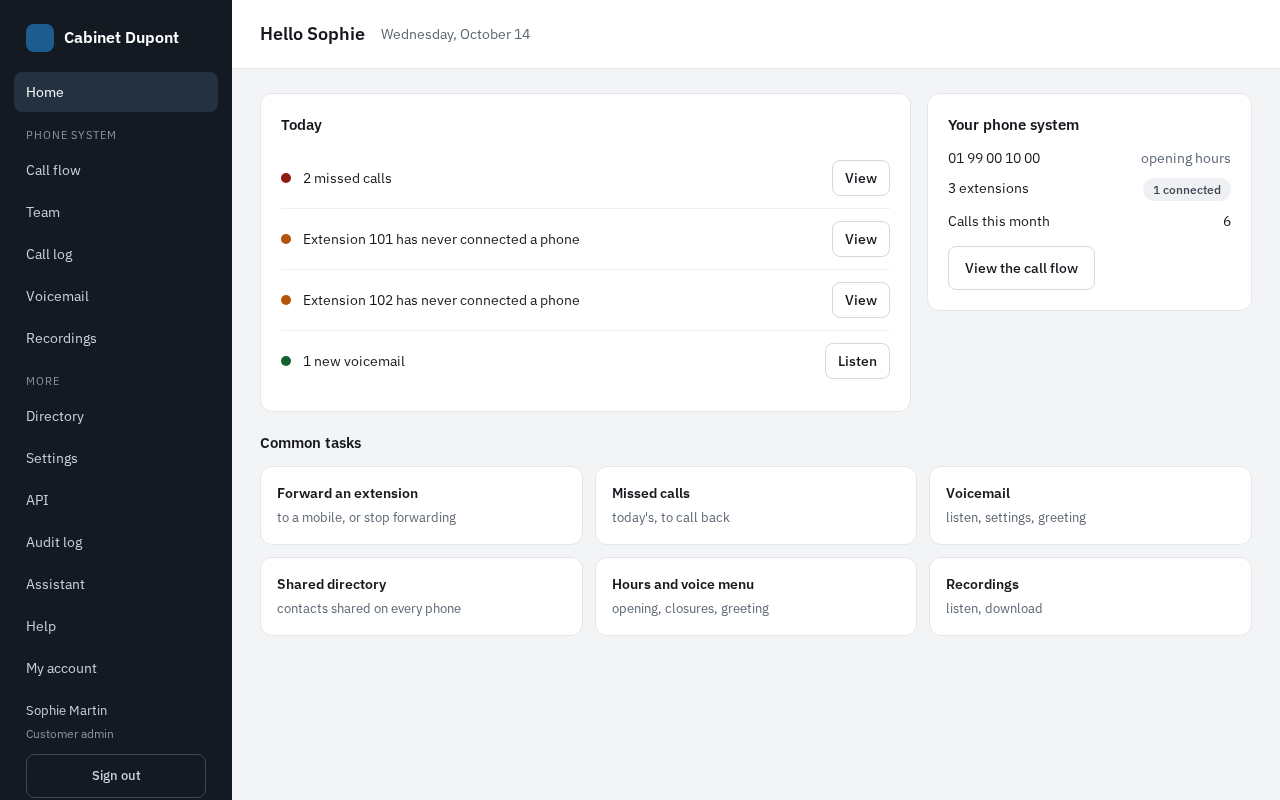Open the Shared directory task card
Image resolution: width=1280 pixels, height=800 pixels.
pos(421,596)
